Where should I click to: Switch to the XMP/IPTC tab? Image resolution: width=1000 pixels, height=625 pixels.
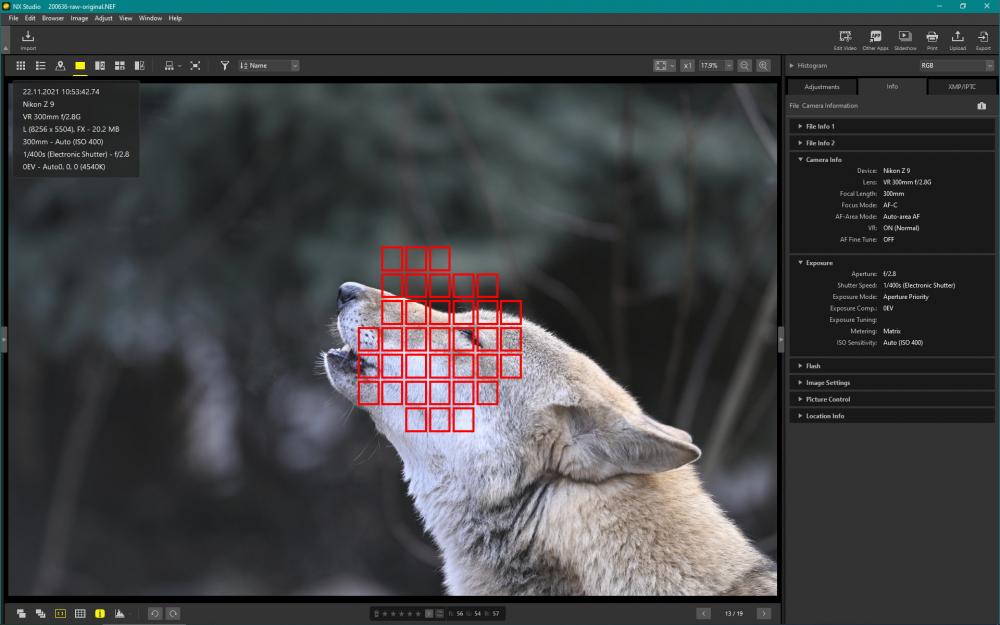point(961,87)
